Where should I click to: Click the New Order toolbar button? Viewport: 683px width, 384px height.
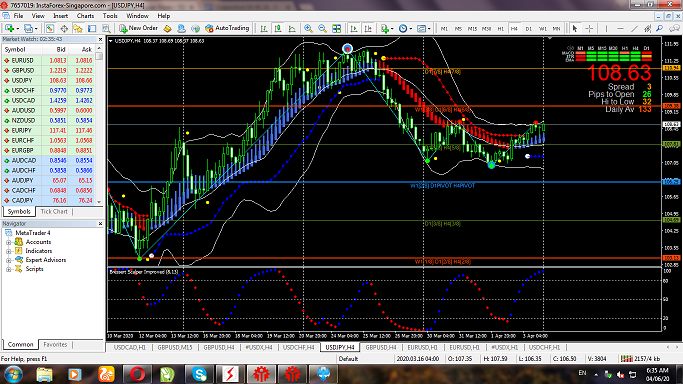point(138,28)
